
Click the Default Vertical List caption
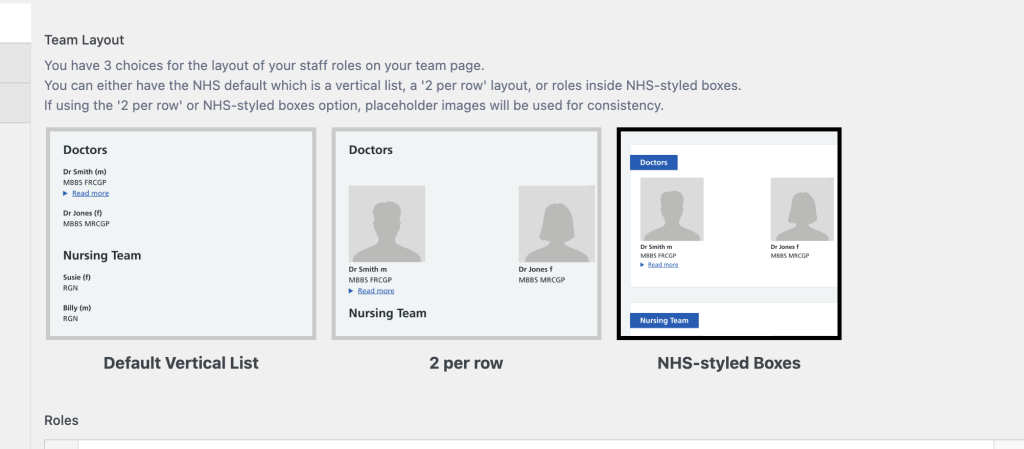coord(181,364)
